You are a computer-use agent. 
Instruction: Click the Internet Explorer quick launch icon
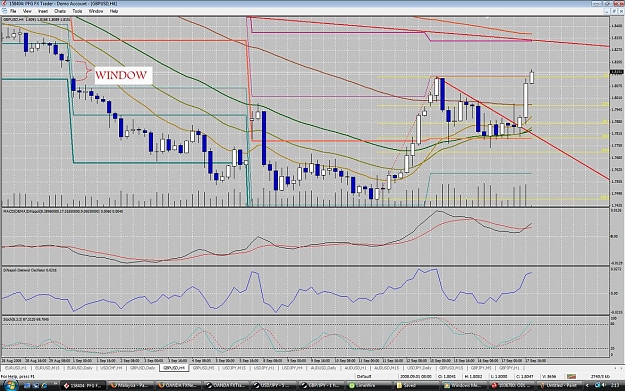pyautogui.click(x=44, y=385)
